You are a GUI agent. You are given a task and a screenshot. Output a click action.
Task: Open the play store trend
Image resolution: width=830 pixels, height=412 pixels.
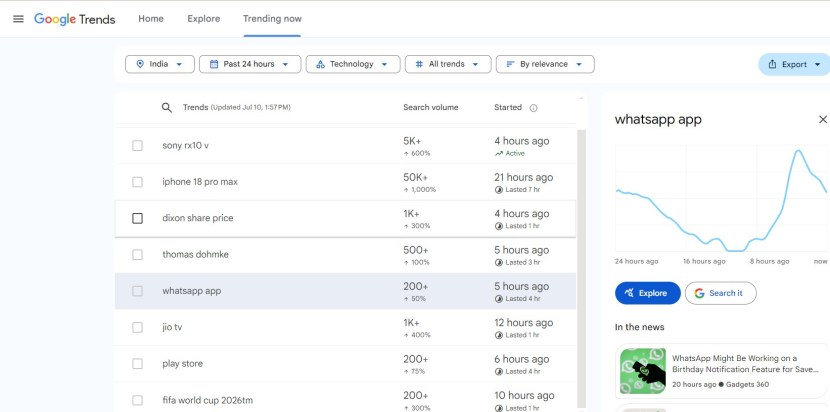click(x=182, y=364)
